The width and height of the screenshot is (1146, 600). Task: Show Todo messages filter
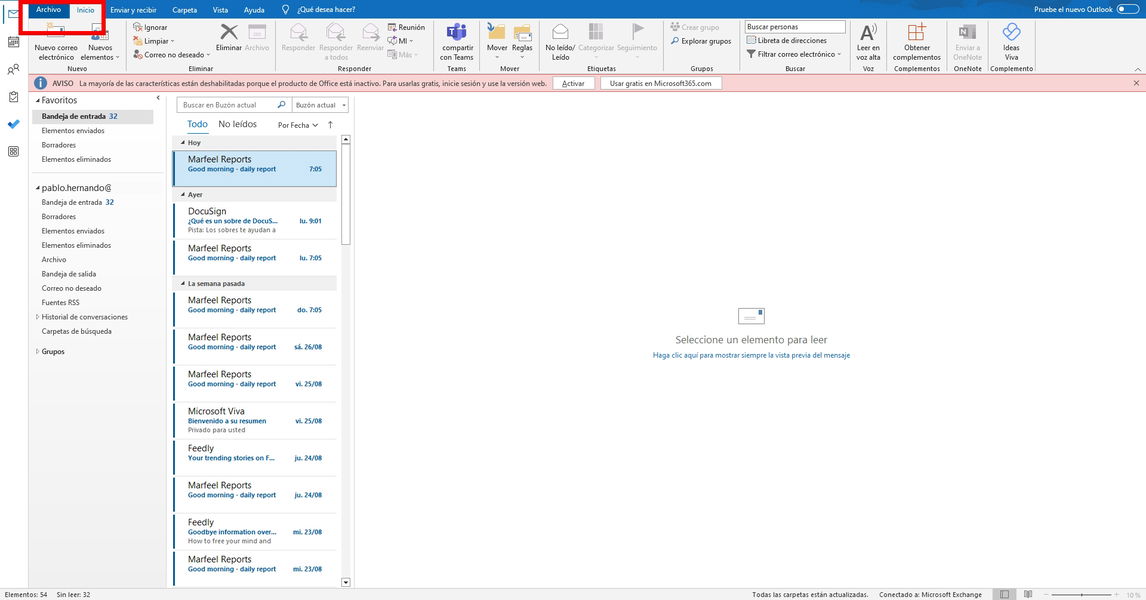(197, 124)
